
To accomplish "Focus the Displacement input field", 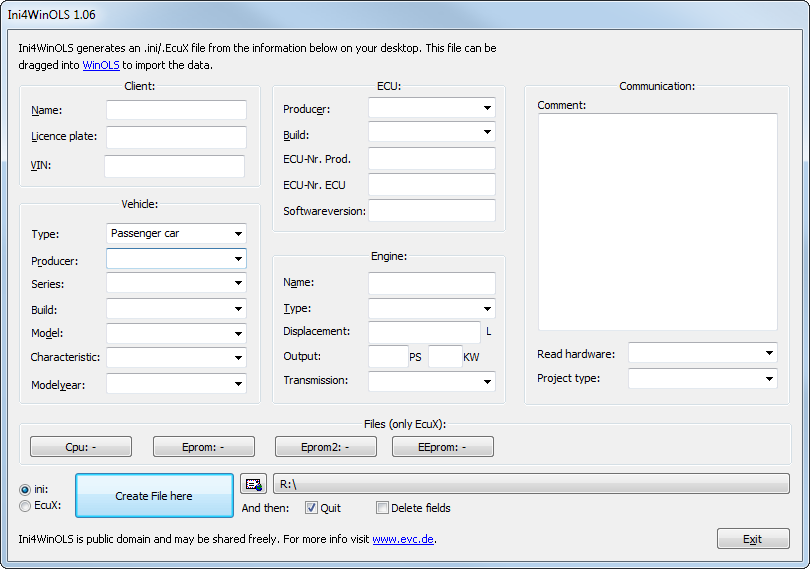I will point(424,332).
